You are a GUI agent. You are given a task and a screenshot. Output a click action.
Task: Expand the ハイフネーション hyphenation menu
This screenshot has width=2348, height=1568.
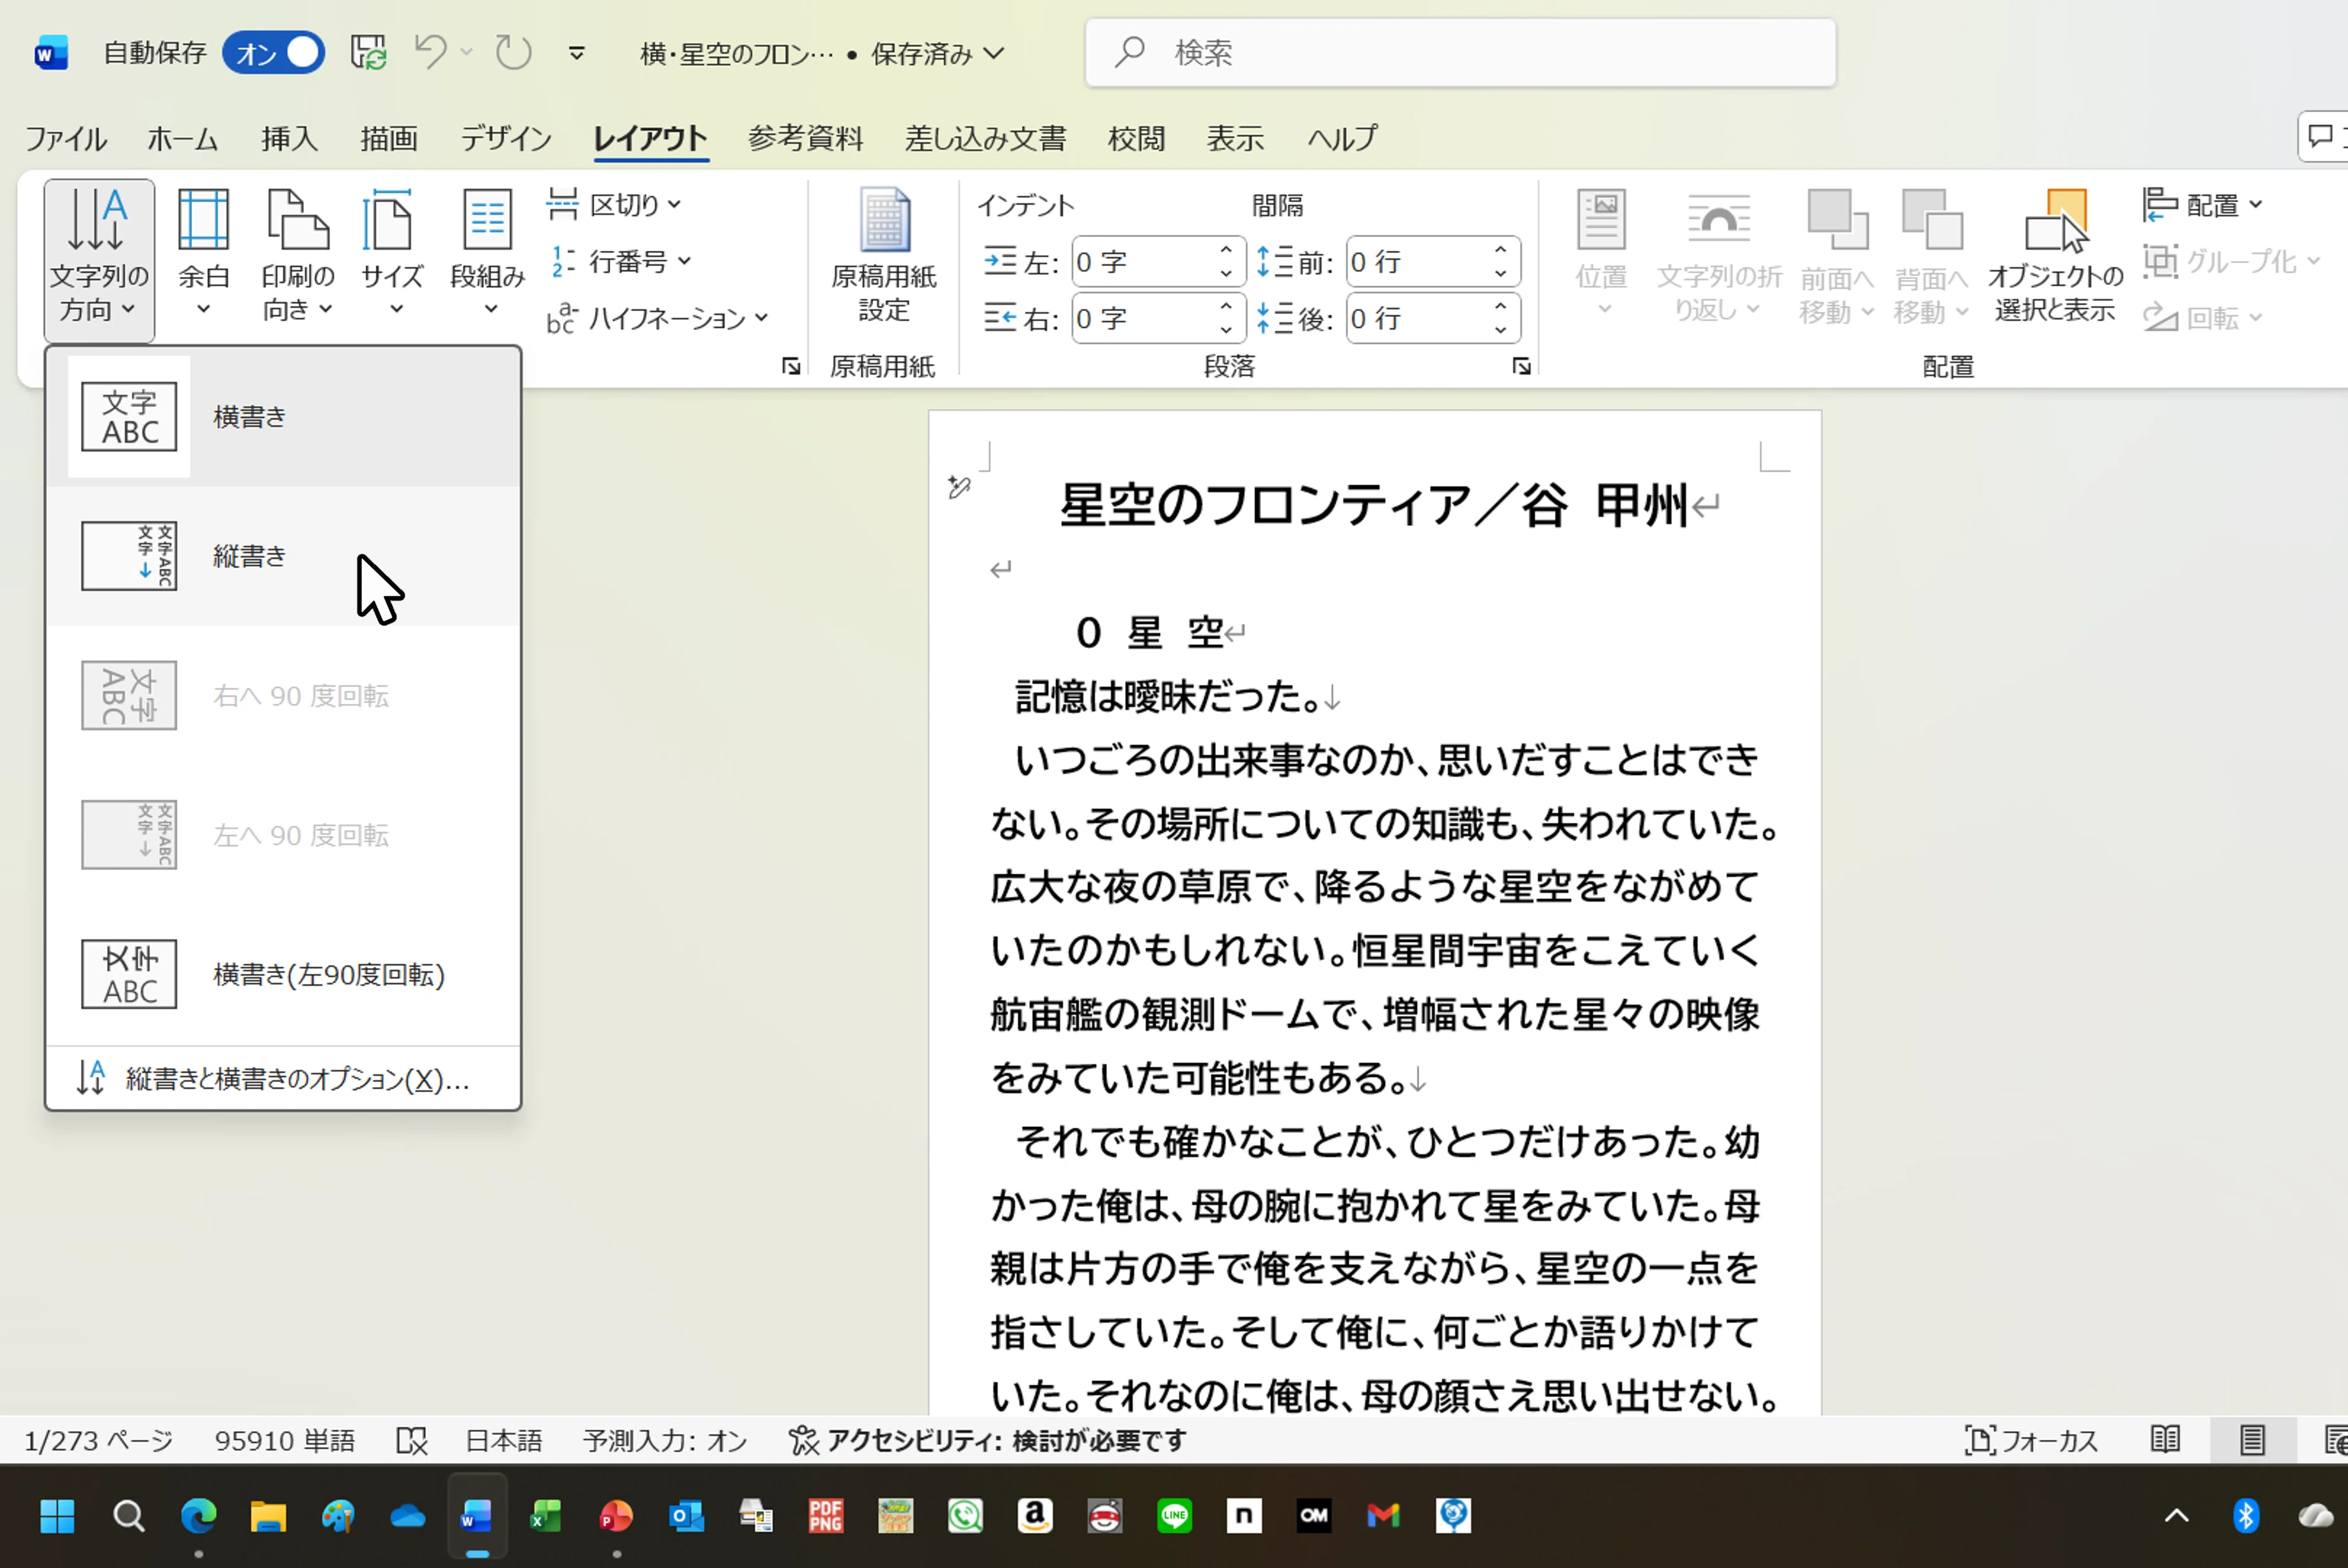[x=658, y=318]
